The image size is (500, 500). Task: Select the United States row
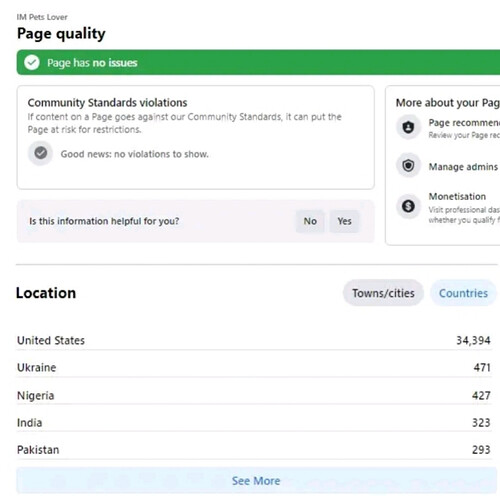pyautogui.click(x=254, y=340)
